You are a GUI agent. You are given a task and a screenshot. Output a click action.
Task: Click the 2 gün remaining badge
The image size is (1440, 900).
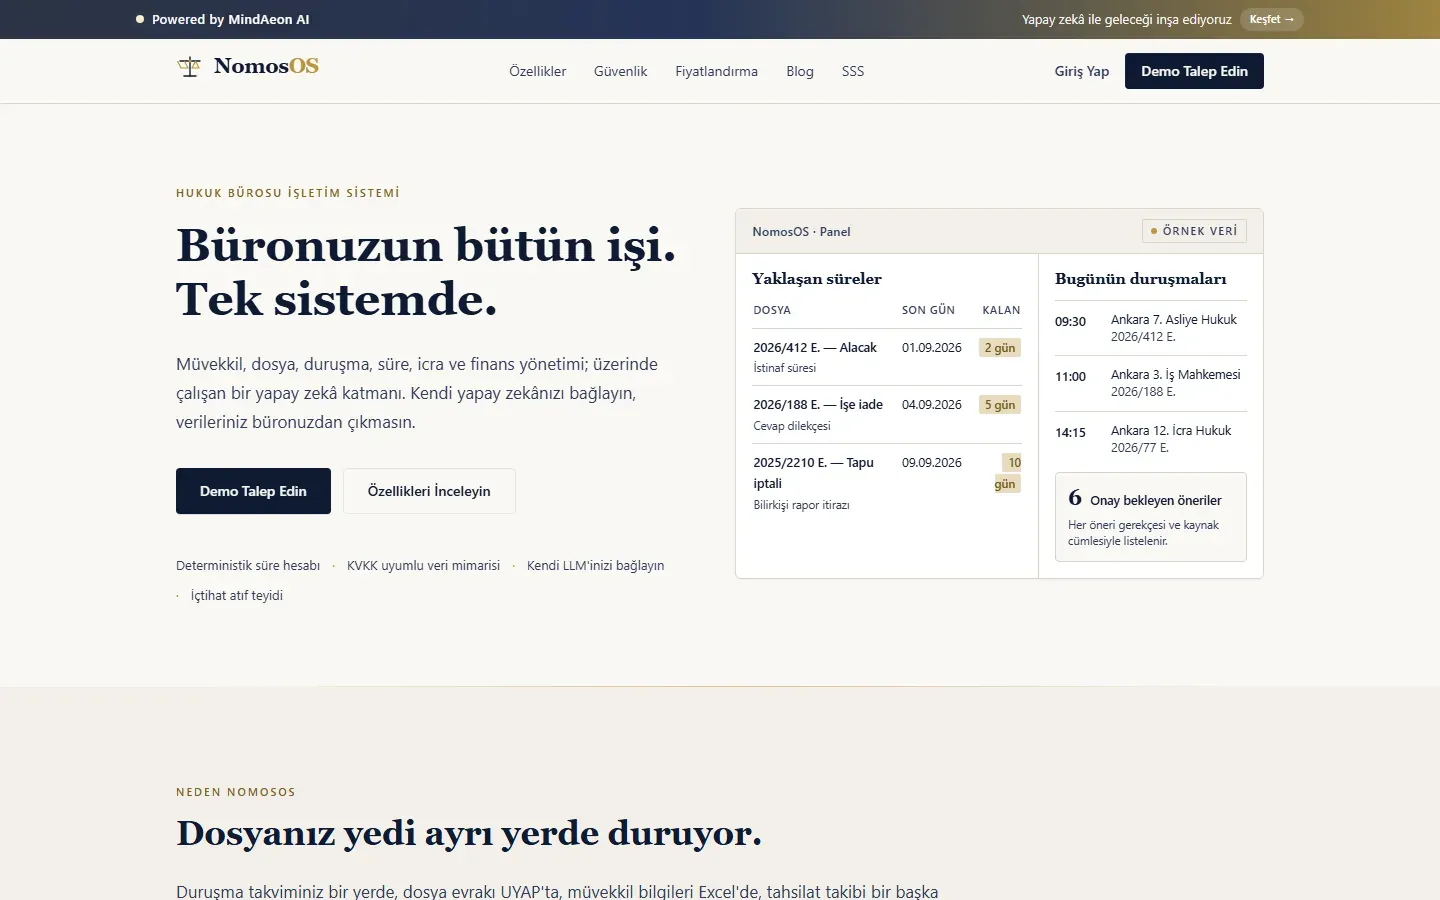pyautogui.click(x=1000, y=348)
